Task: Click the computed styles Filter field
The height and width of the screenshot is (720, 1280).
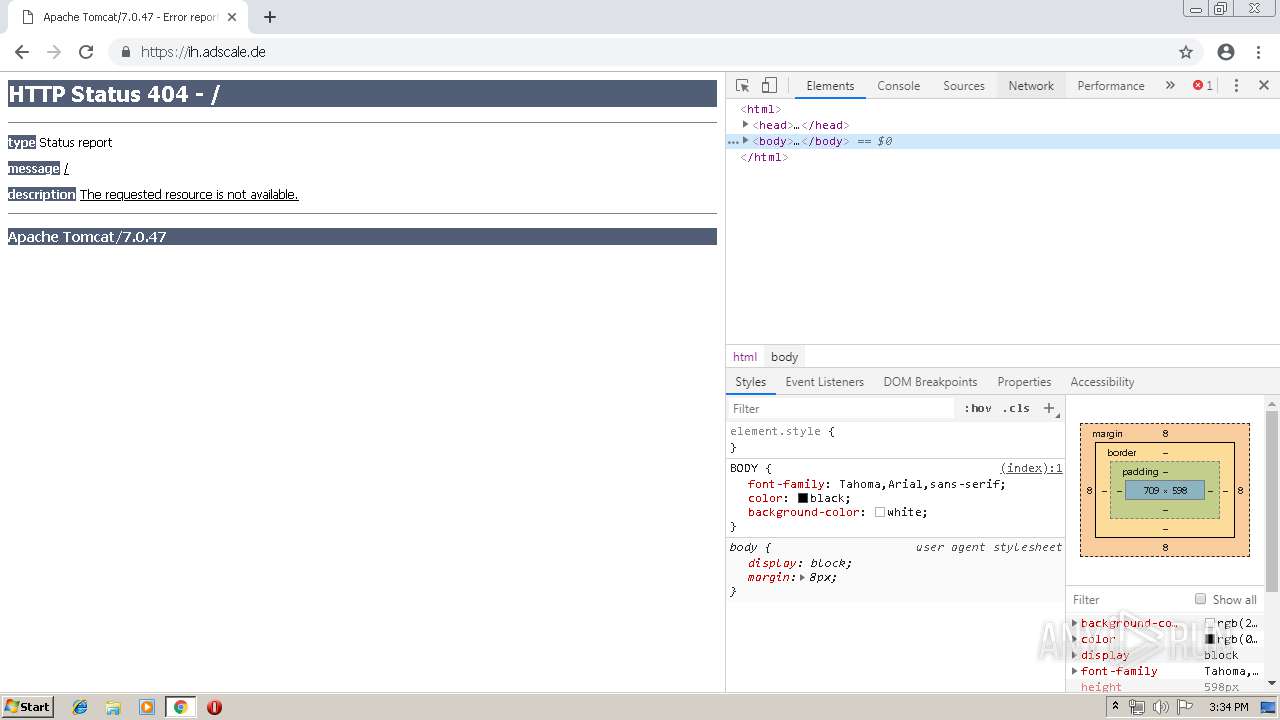Action: click(1130, 599)
